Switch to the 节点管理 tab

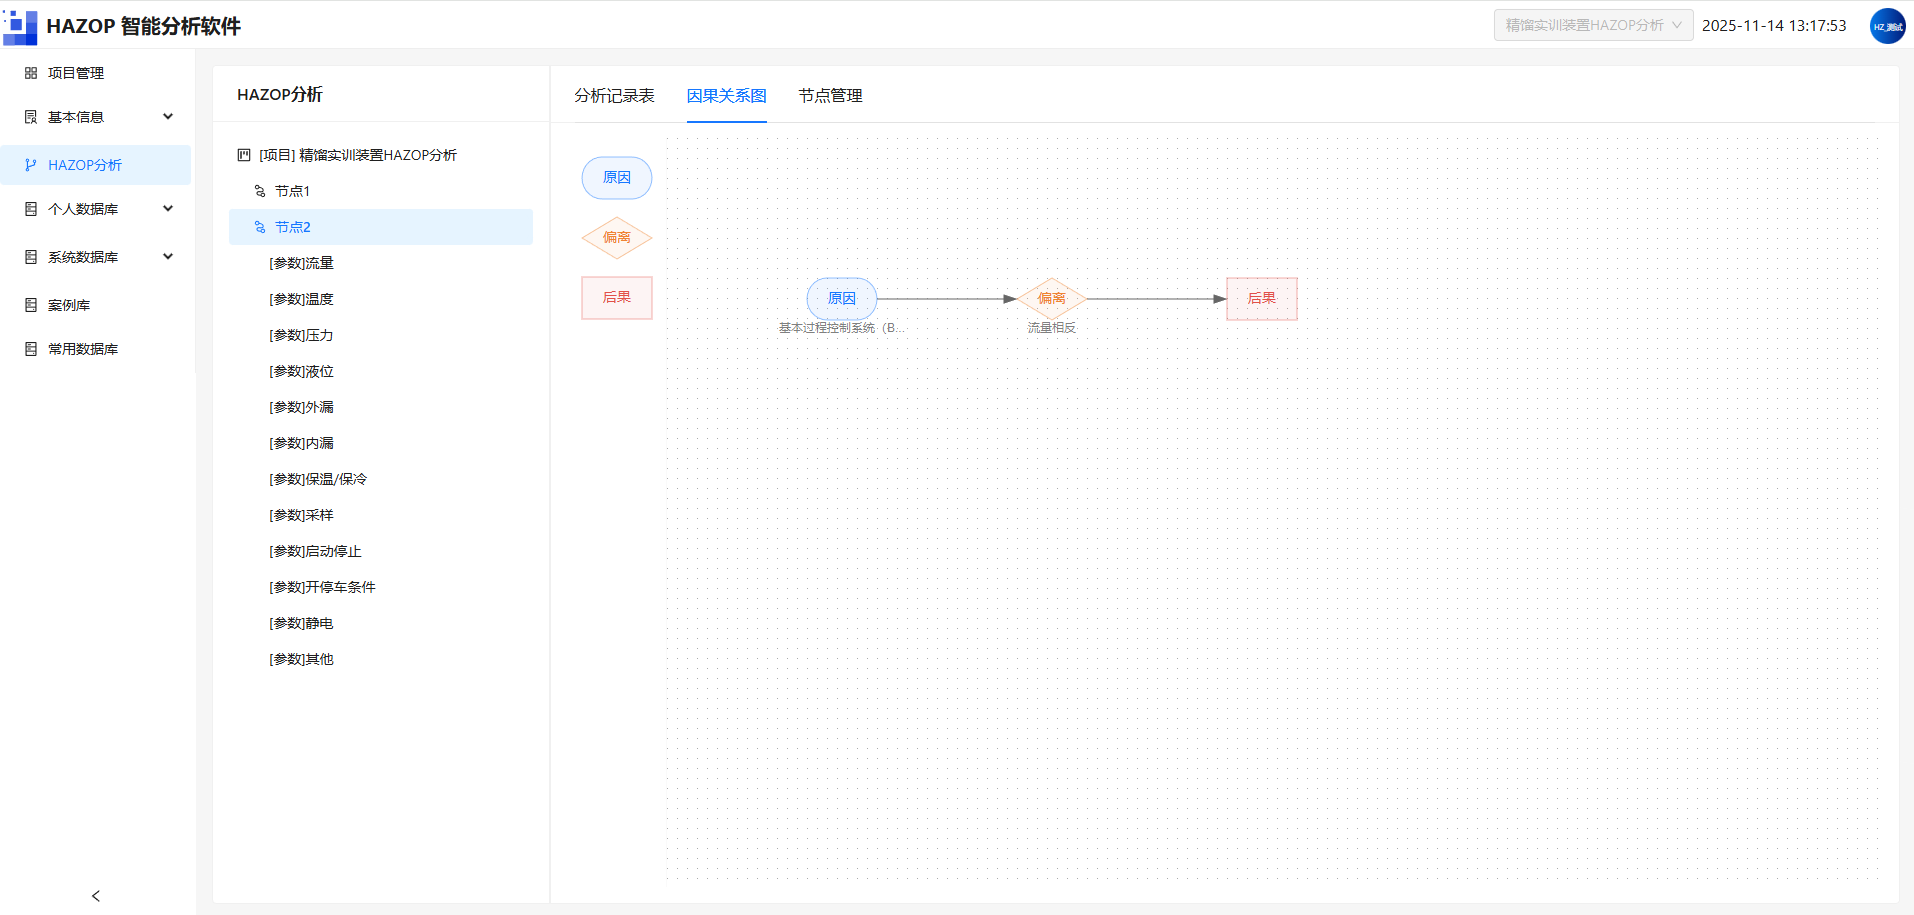pyautogui.click(x=830, y=96)
